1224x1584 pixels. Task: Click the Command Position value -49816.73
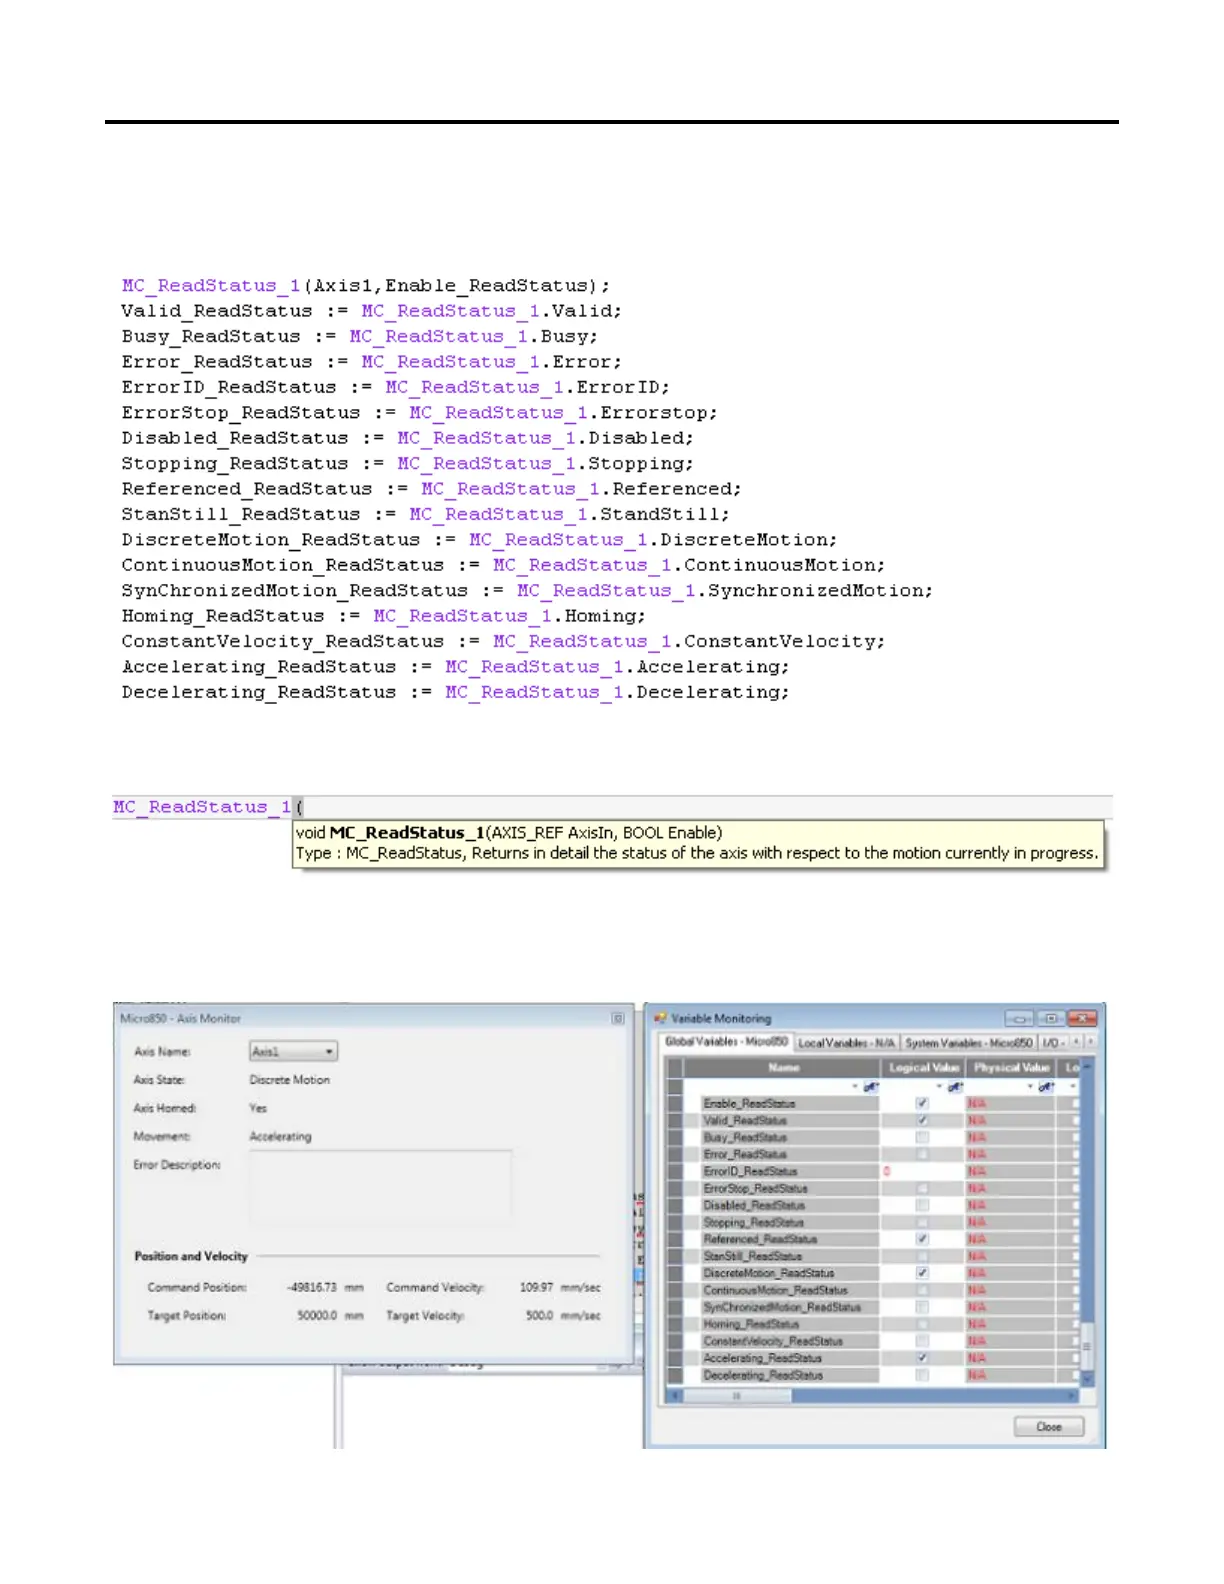coord(312,1287)
